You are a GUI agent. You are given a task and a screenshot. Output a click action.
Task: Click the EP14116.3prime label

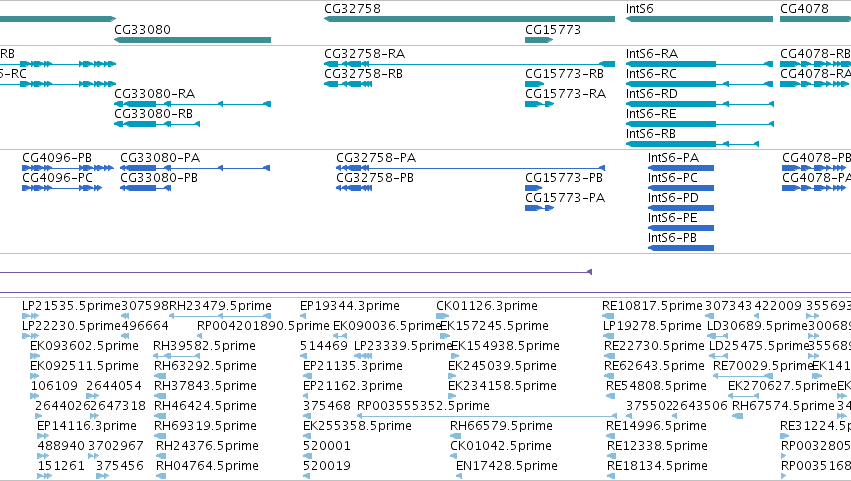tap(87, 427)
